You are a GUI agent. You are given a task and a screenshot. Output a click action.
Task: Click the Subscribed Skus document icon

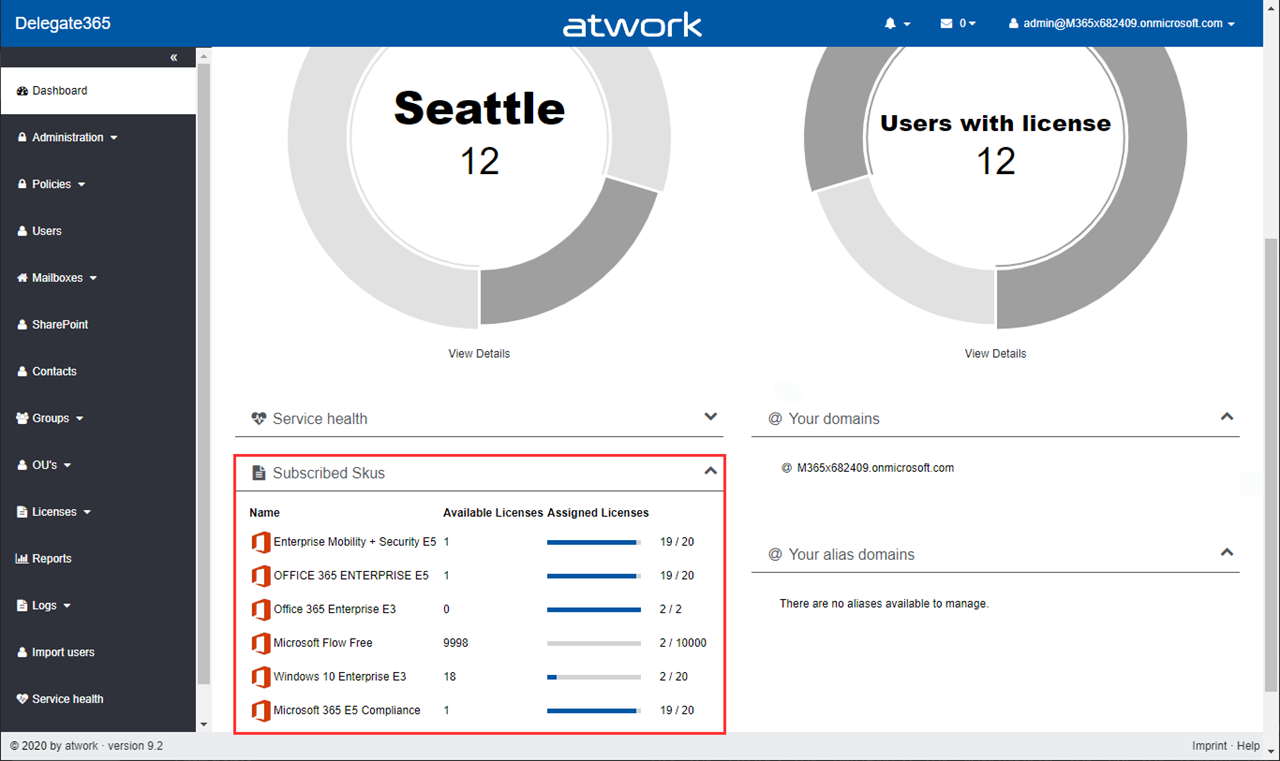[259, 473]
